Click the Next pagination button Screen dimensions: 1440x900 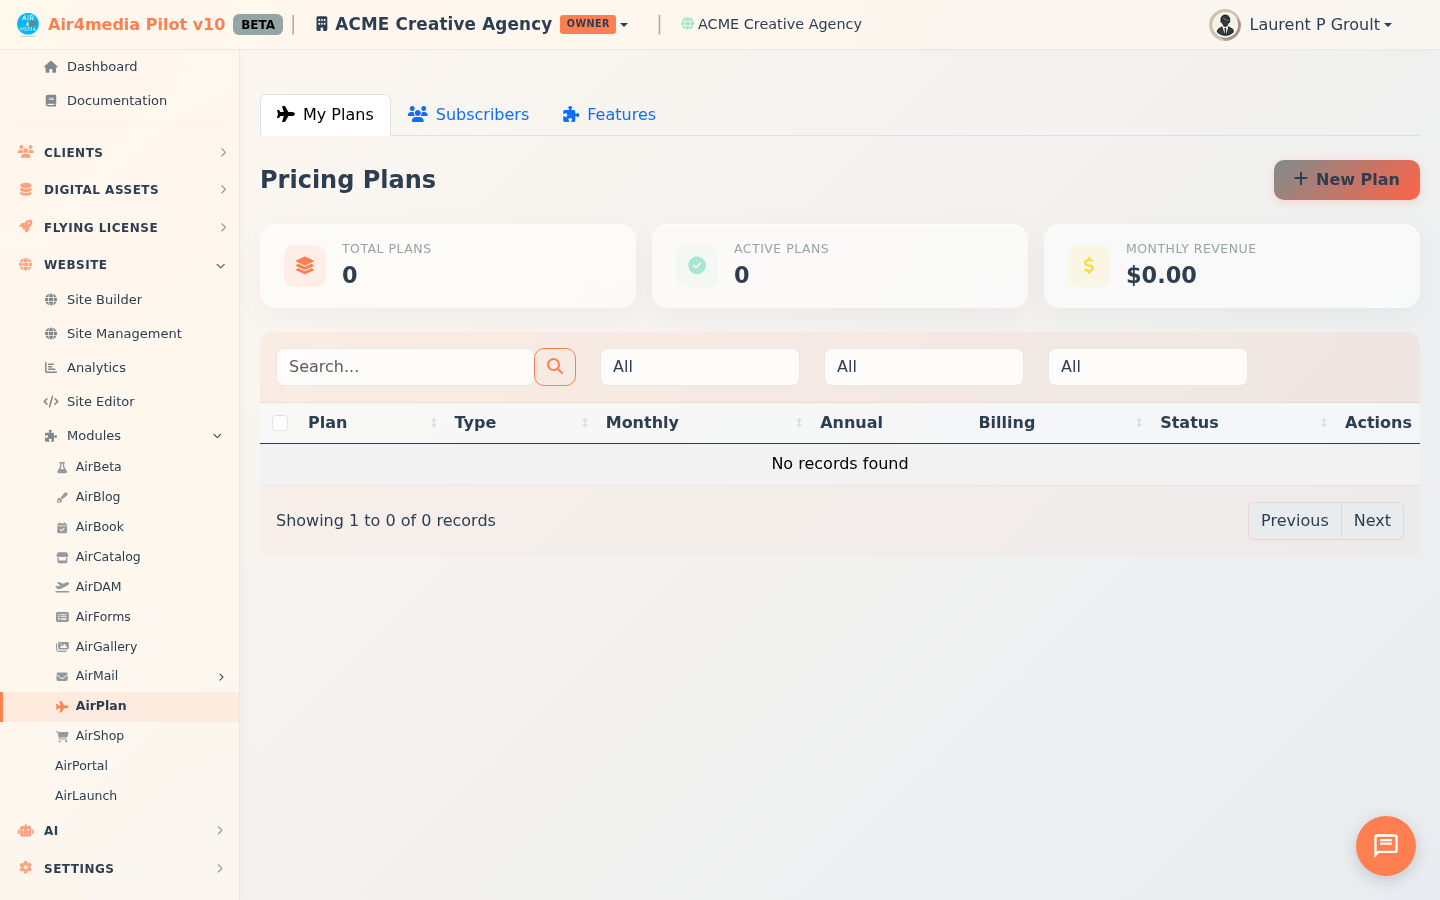(1372, 521)
